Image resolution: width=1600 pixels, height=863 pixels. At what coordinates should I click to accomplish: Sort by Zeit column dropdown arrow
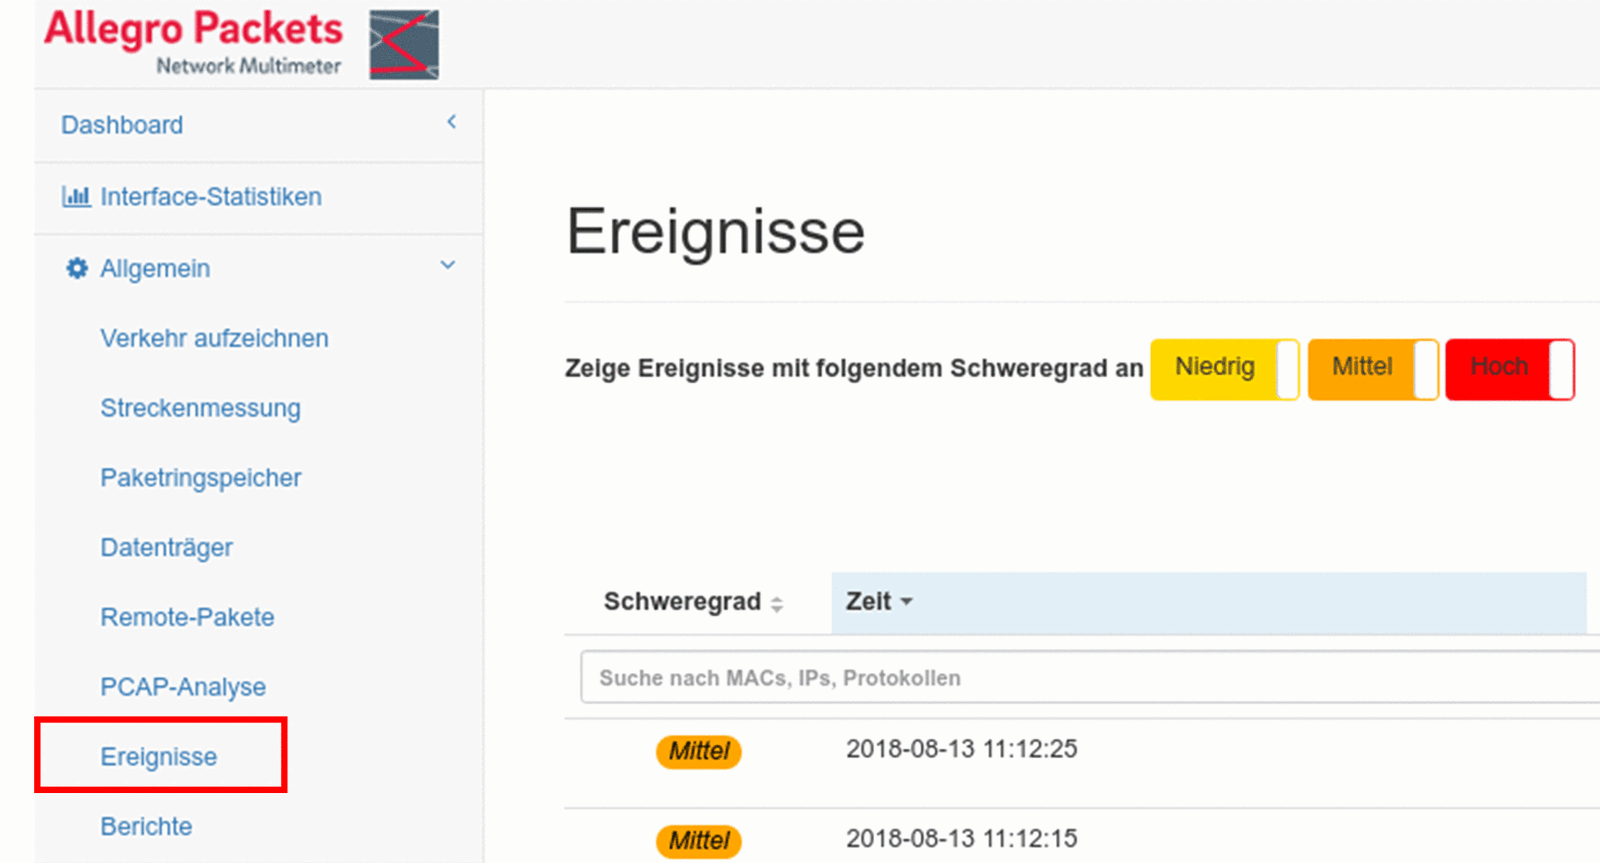click(x=907, y=602)
